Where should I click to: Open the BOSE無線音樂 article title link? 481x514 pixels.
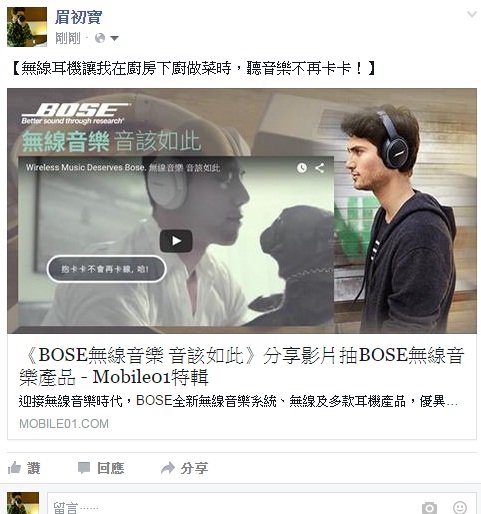click(241, 366)
